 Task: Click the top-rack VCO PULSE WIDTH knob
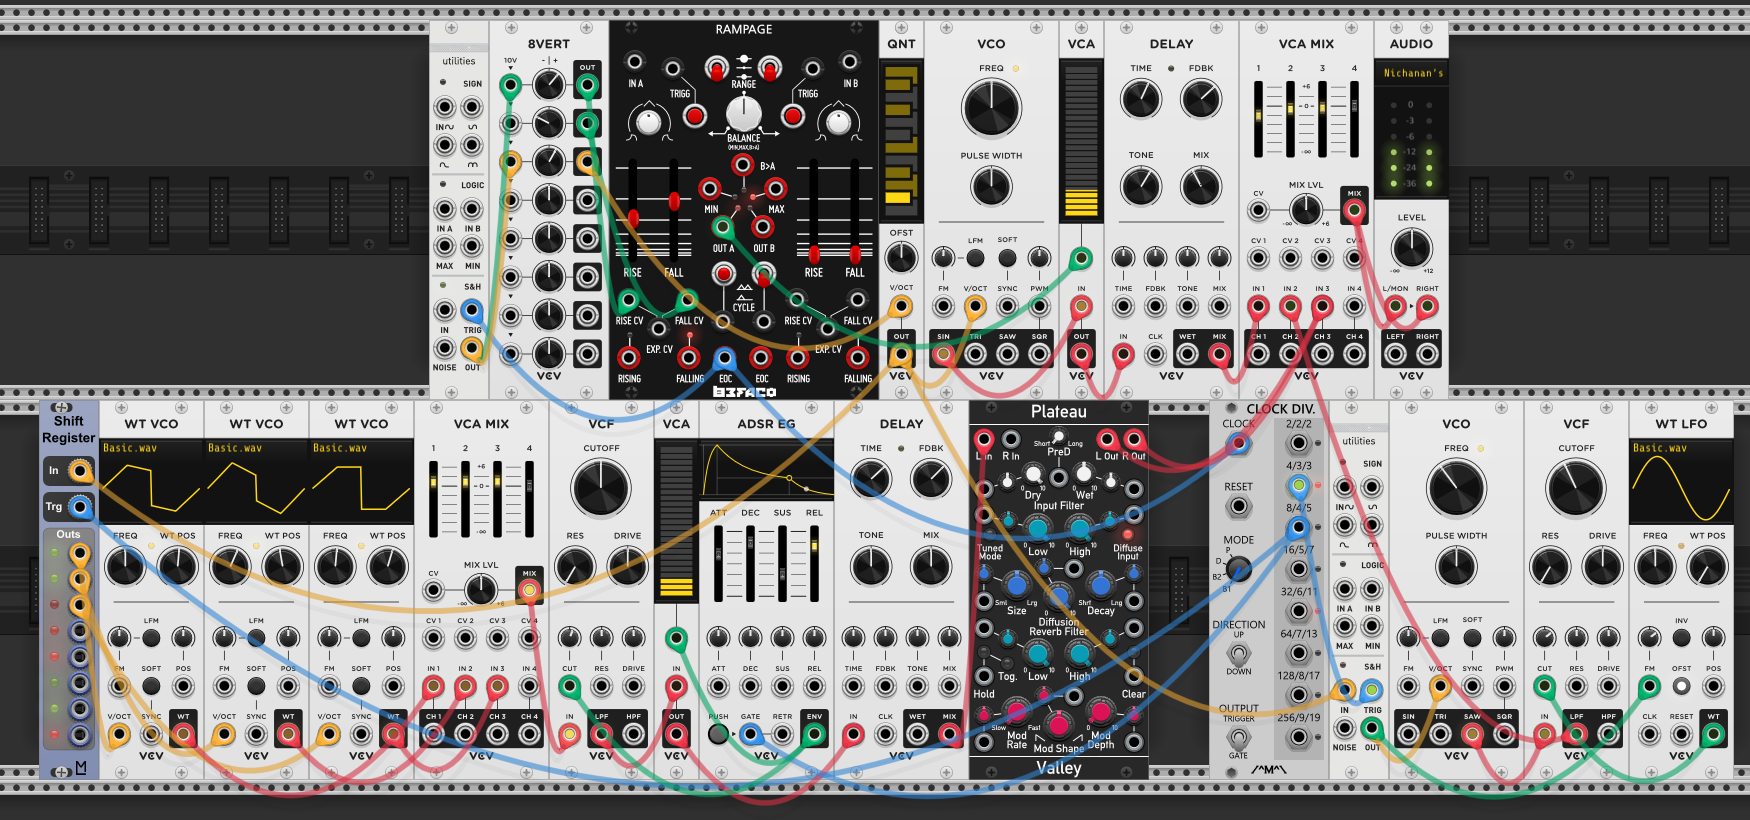pos(991,186)
